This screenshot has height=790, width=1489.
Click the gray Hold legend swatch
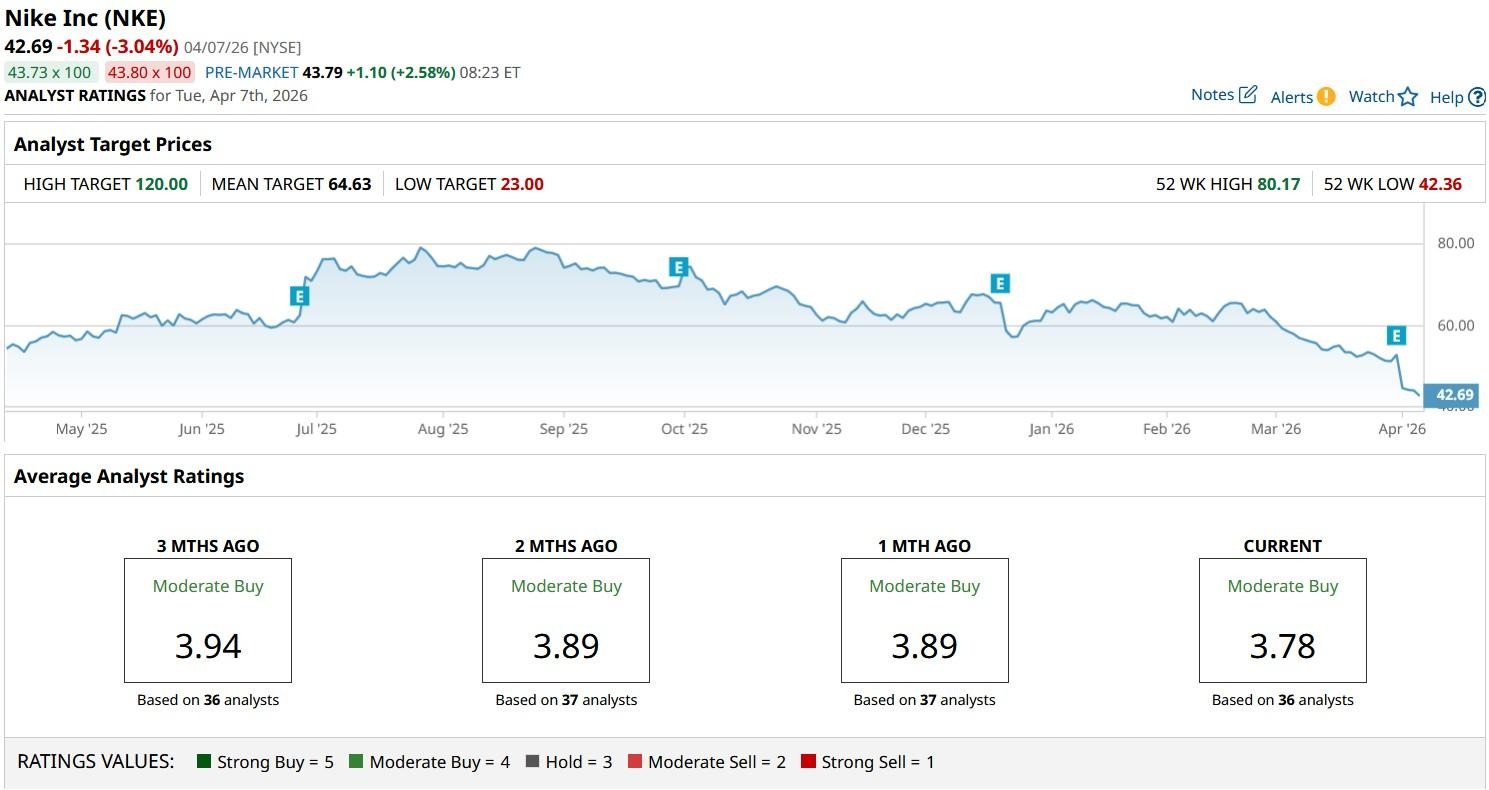532,762
